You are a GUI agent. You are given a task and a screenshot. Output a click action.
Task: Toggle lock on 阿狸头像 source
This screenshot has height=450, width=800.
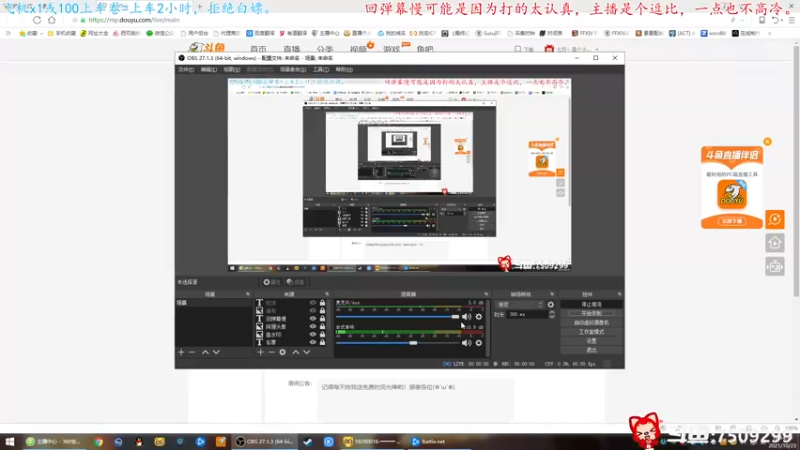322,327
